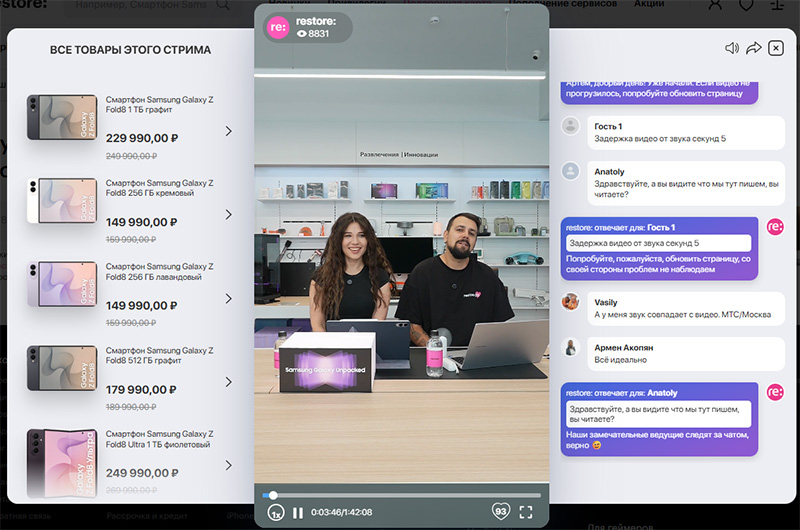Viewport: 800px width, 530px height.
Task: Change playback speed with 1x button
Action: [x=276, y=513]
